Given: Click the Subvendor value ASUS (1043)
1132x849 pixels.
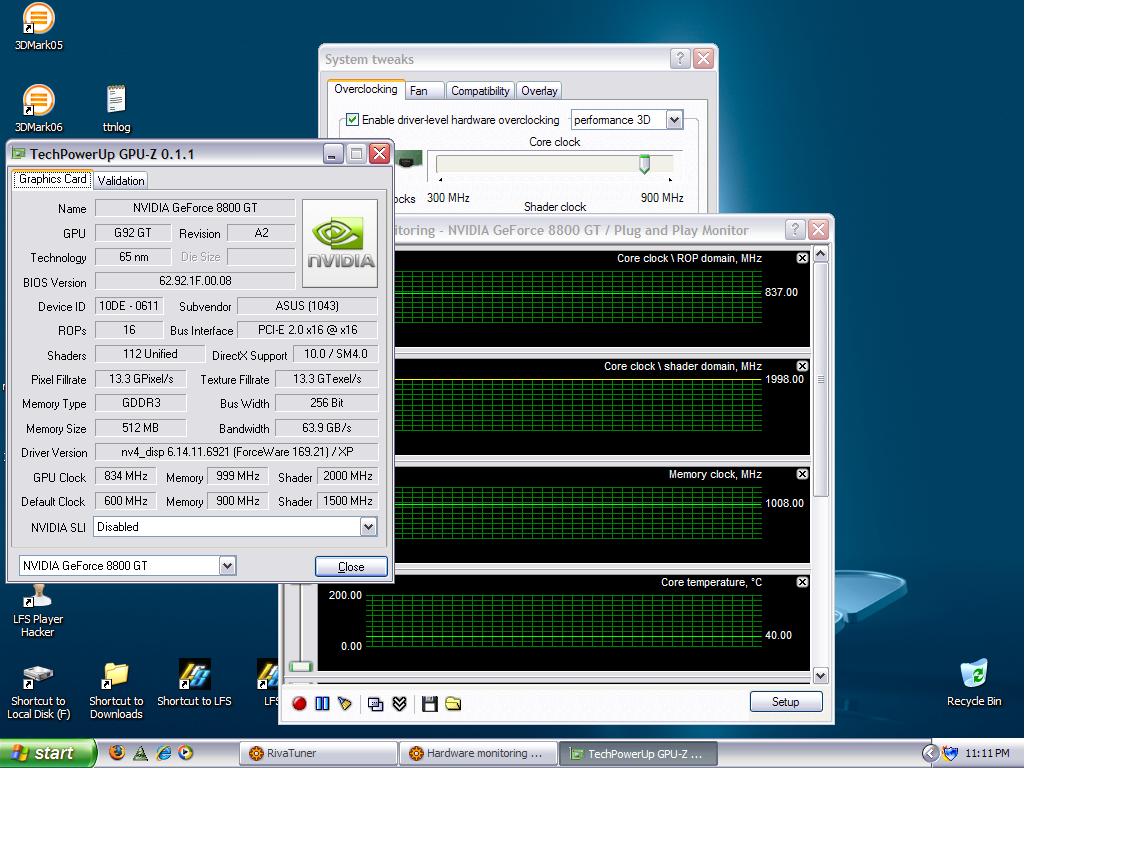Looking at the screenshot, I should tap(307, 306).
